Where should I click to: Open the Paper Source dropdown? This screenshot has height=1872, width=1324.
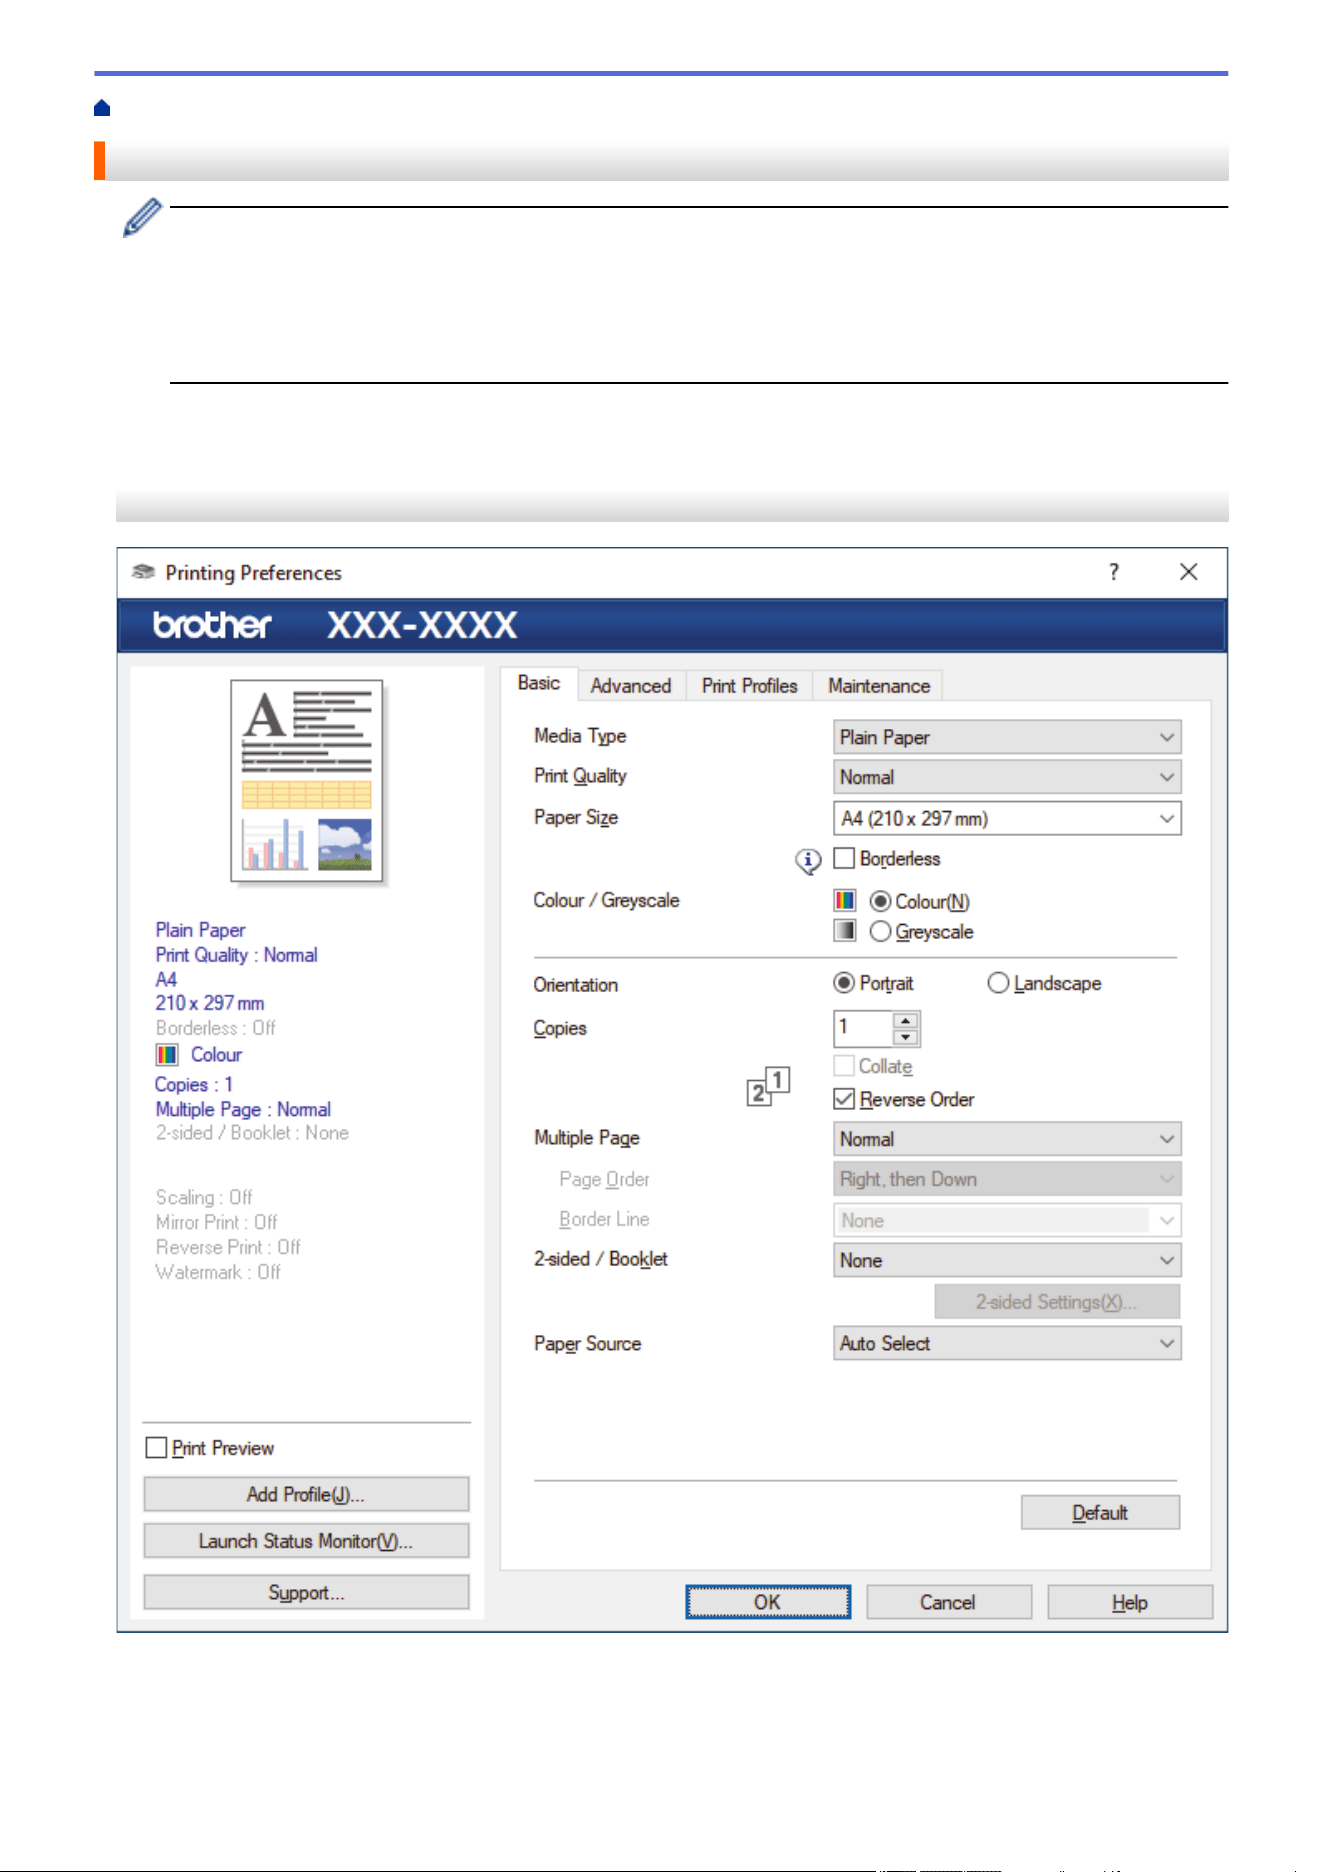click(1007, 1343)
